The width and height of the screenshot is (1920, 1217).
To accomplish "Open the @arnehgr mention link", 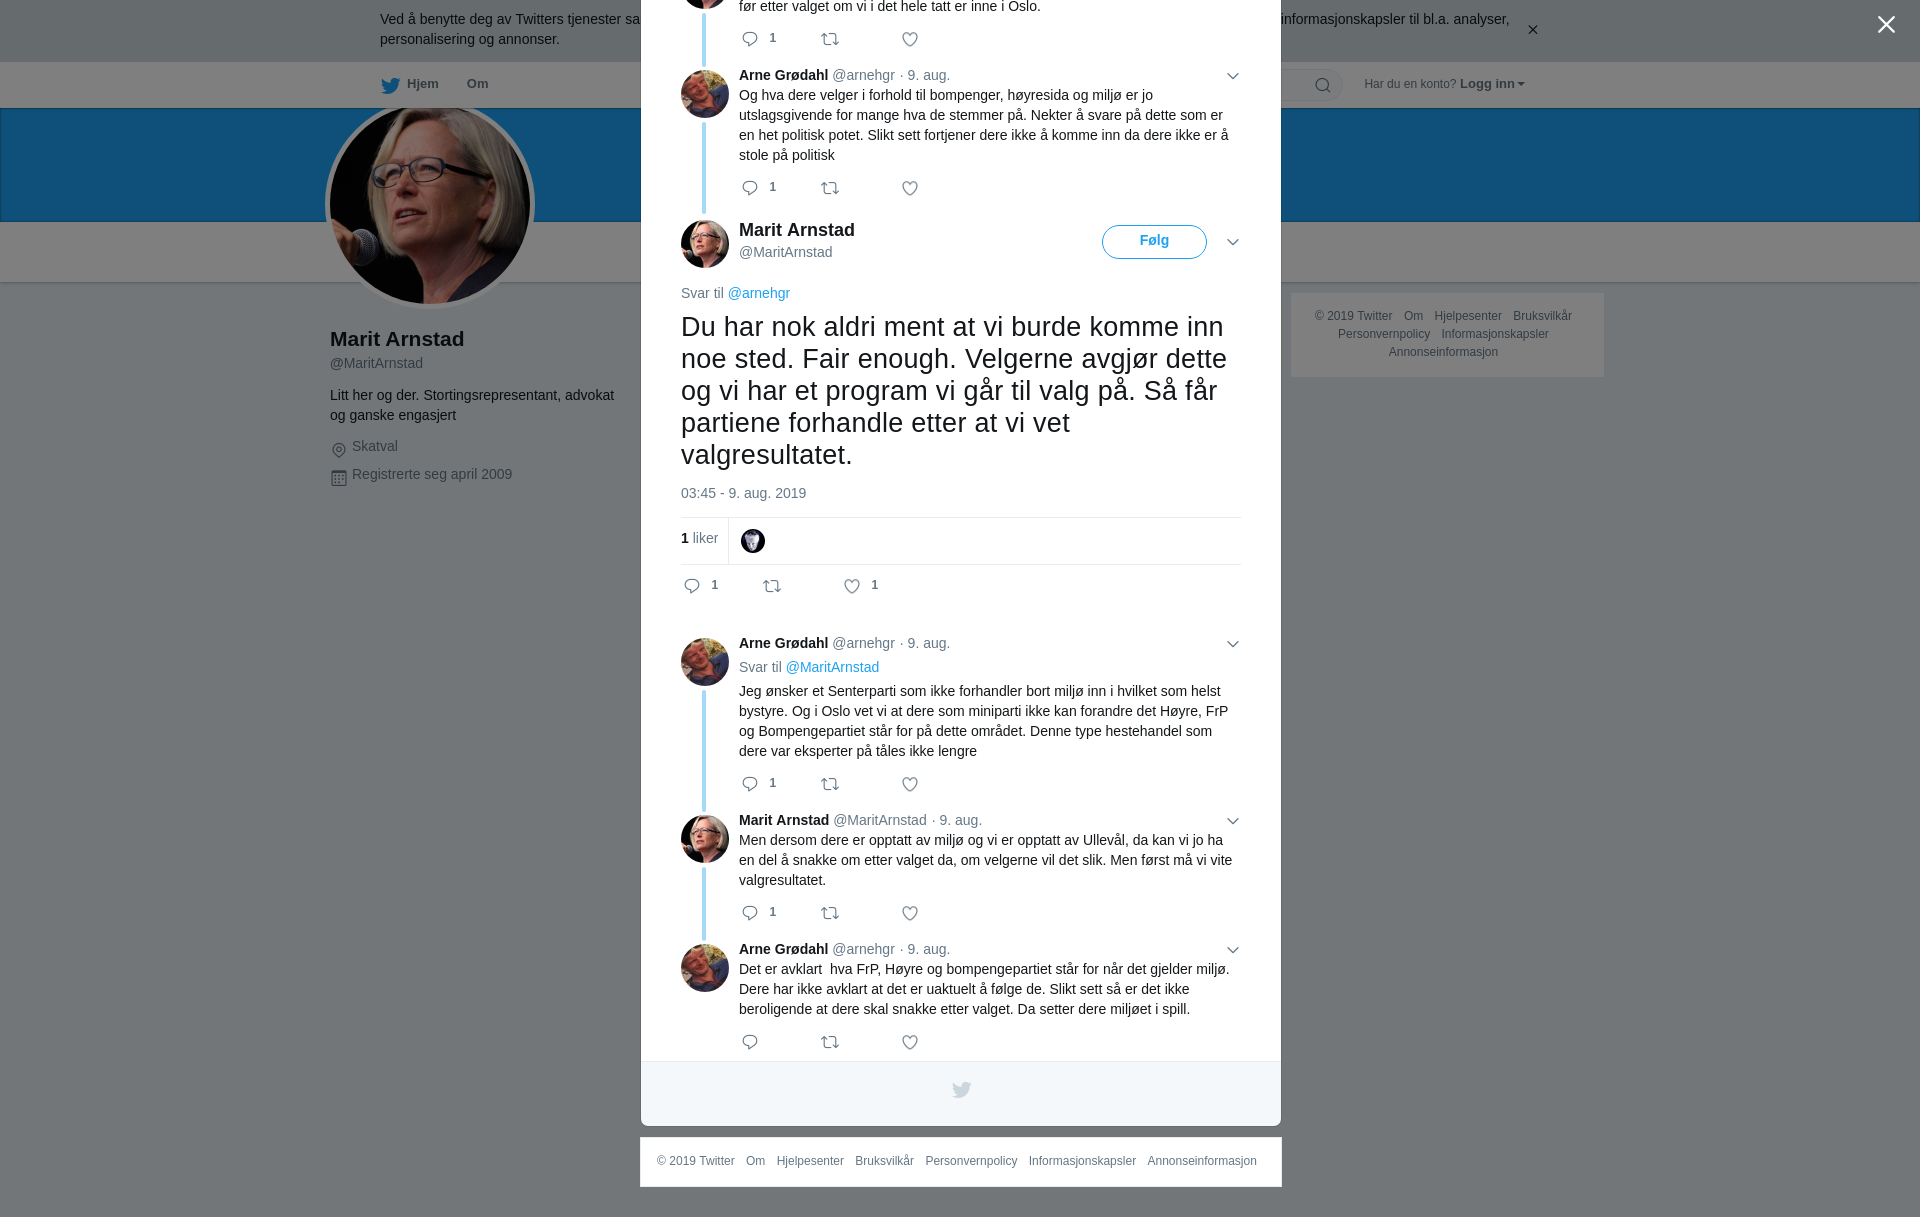I will click(758, 293).
